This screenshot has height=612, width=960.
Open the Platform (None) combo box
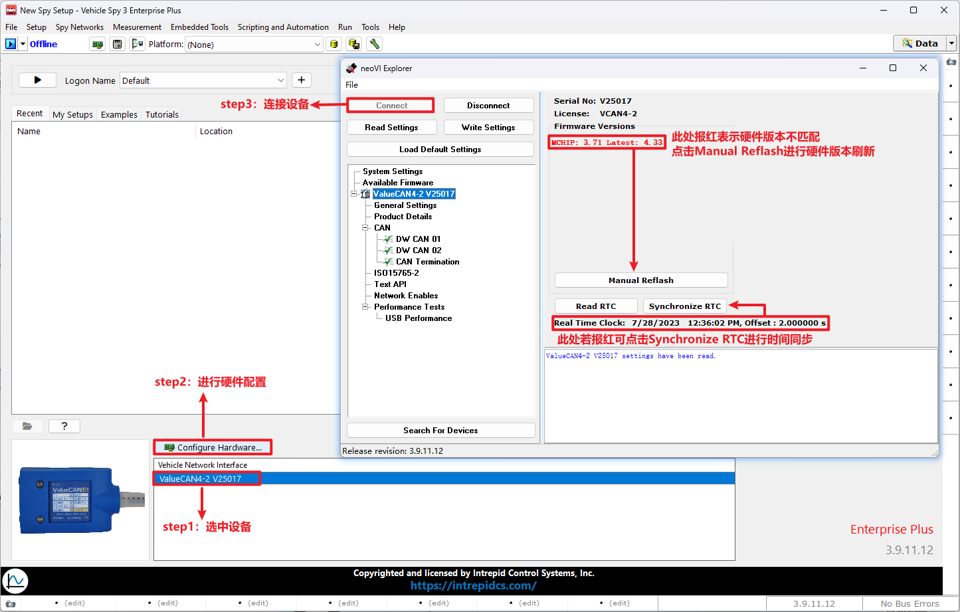point(253,45)
